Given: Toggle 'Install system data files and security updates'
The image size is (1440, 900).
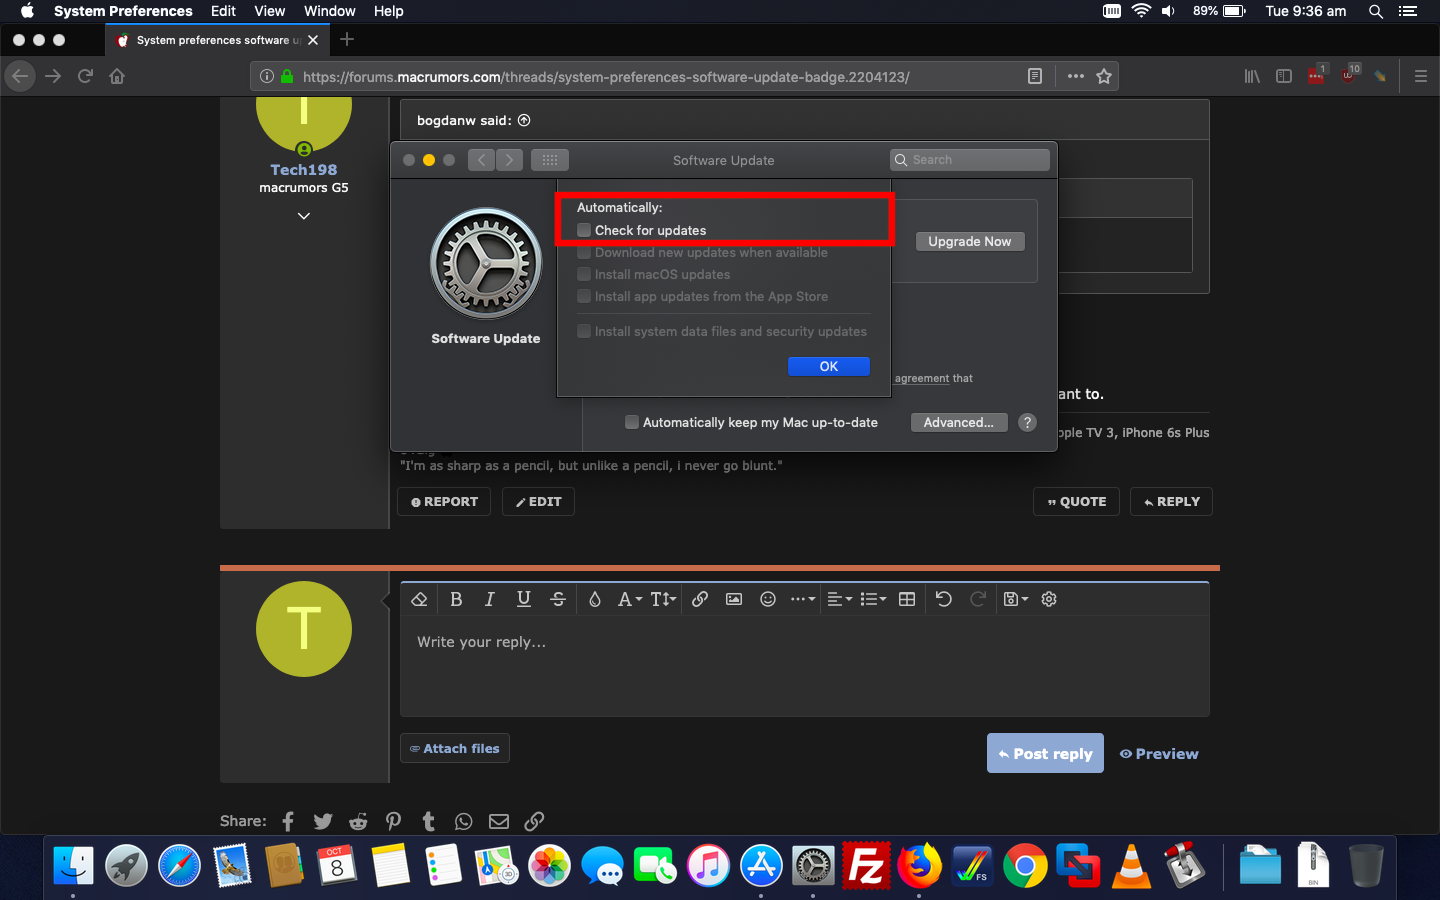Looking at the screenshot, I should [584, 331].
